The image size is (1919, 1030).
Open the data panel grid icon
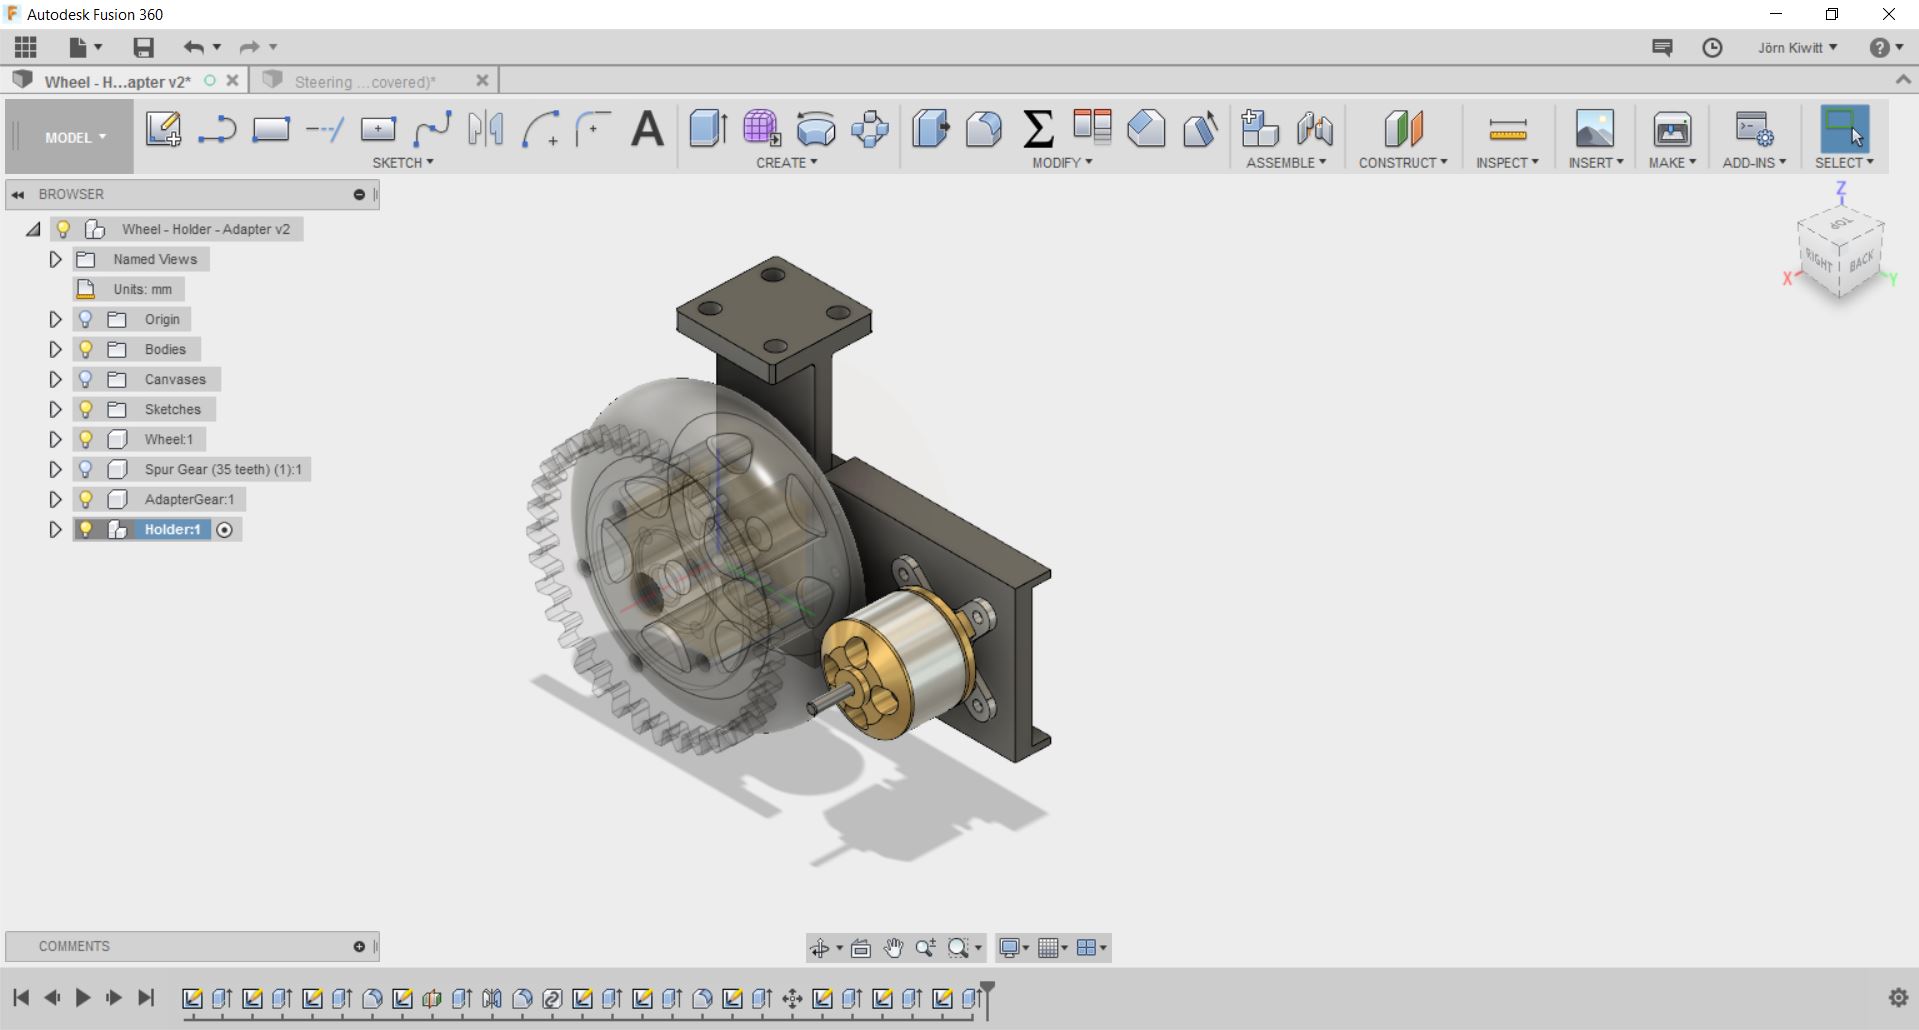26,47
